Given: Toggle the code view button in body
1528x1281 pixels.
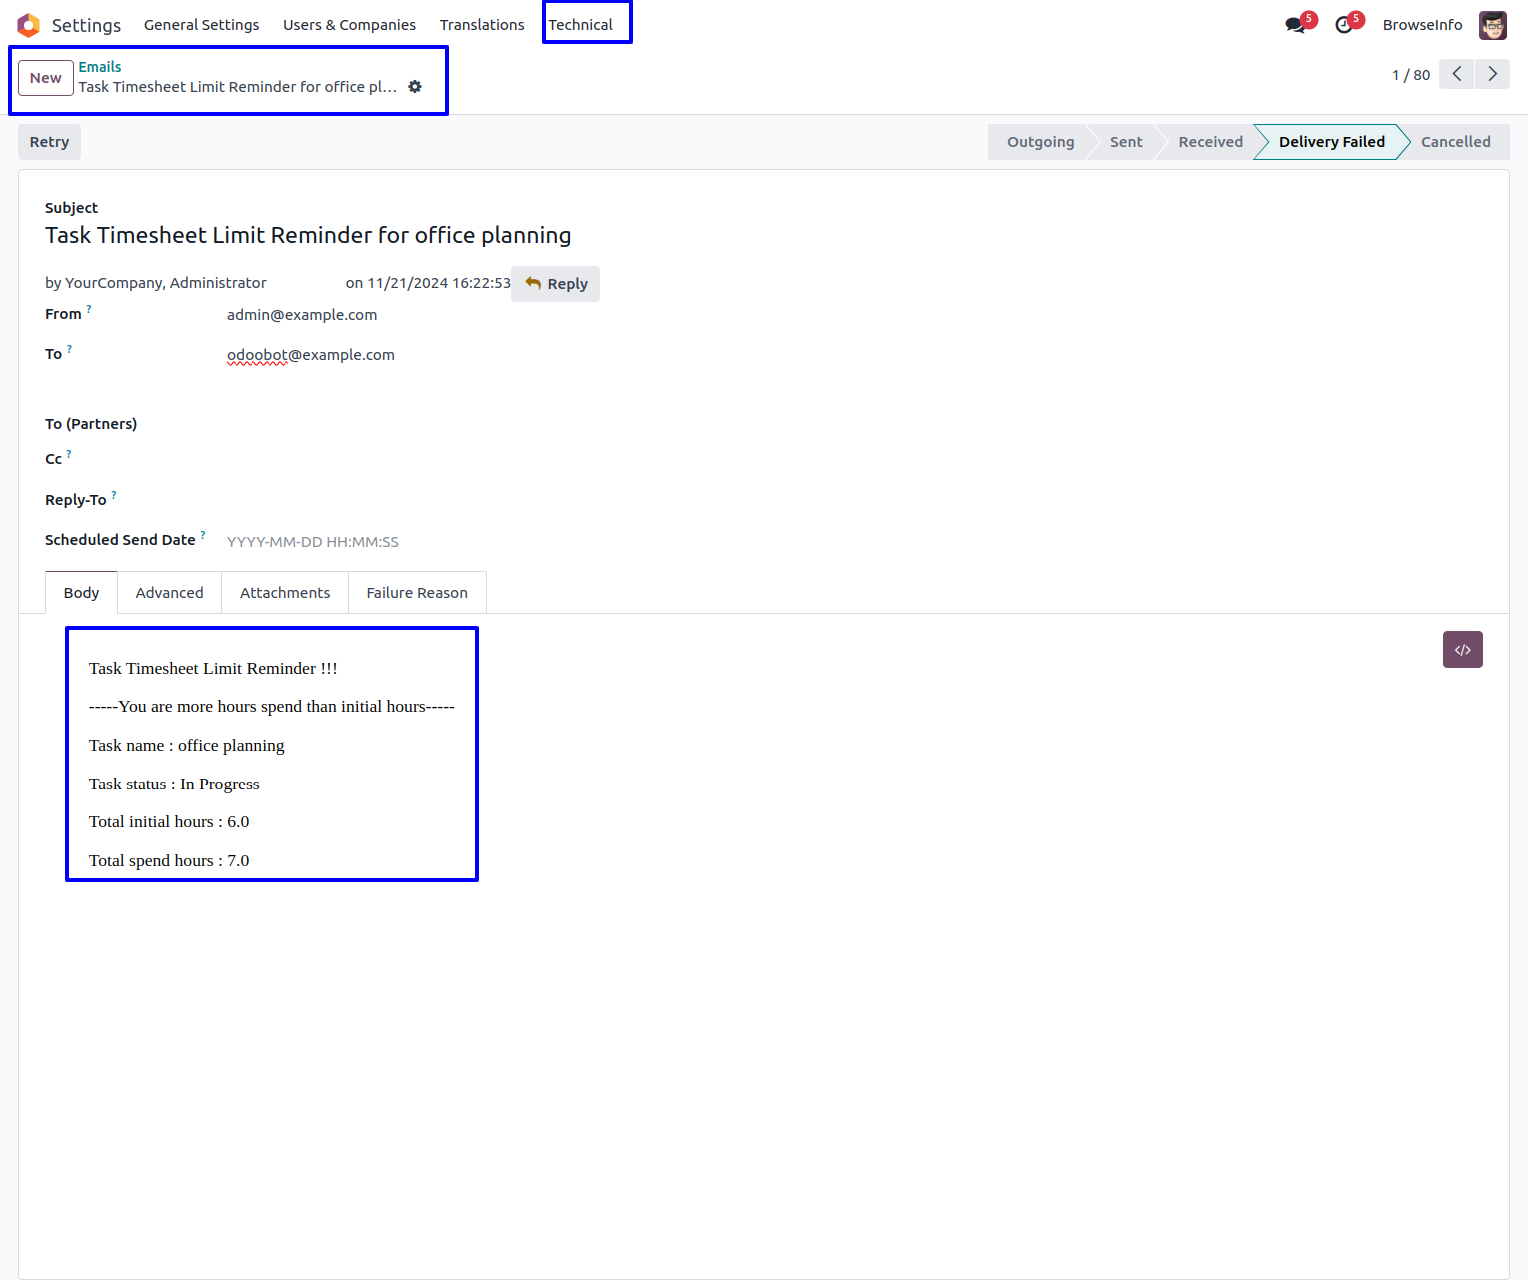Looking at the screenshot, I should [1462, 650].
